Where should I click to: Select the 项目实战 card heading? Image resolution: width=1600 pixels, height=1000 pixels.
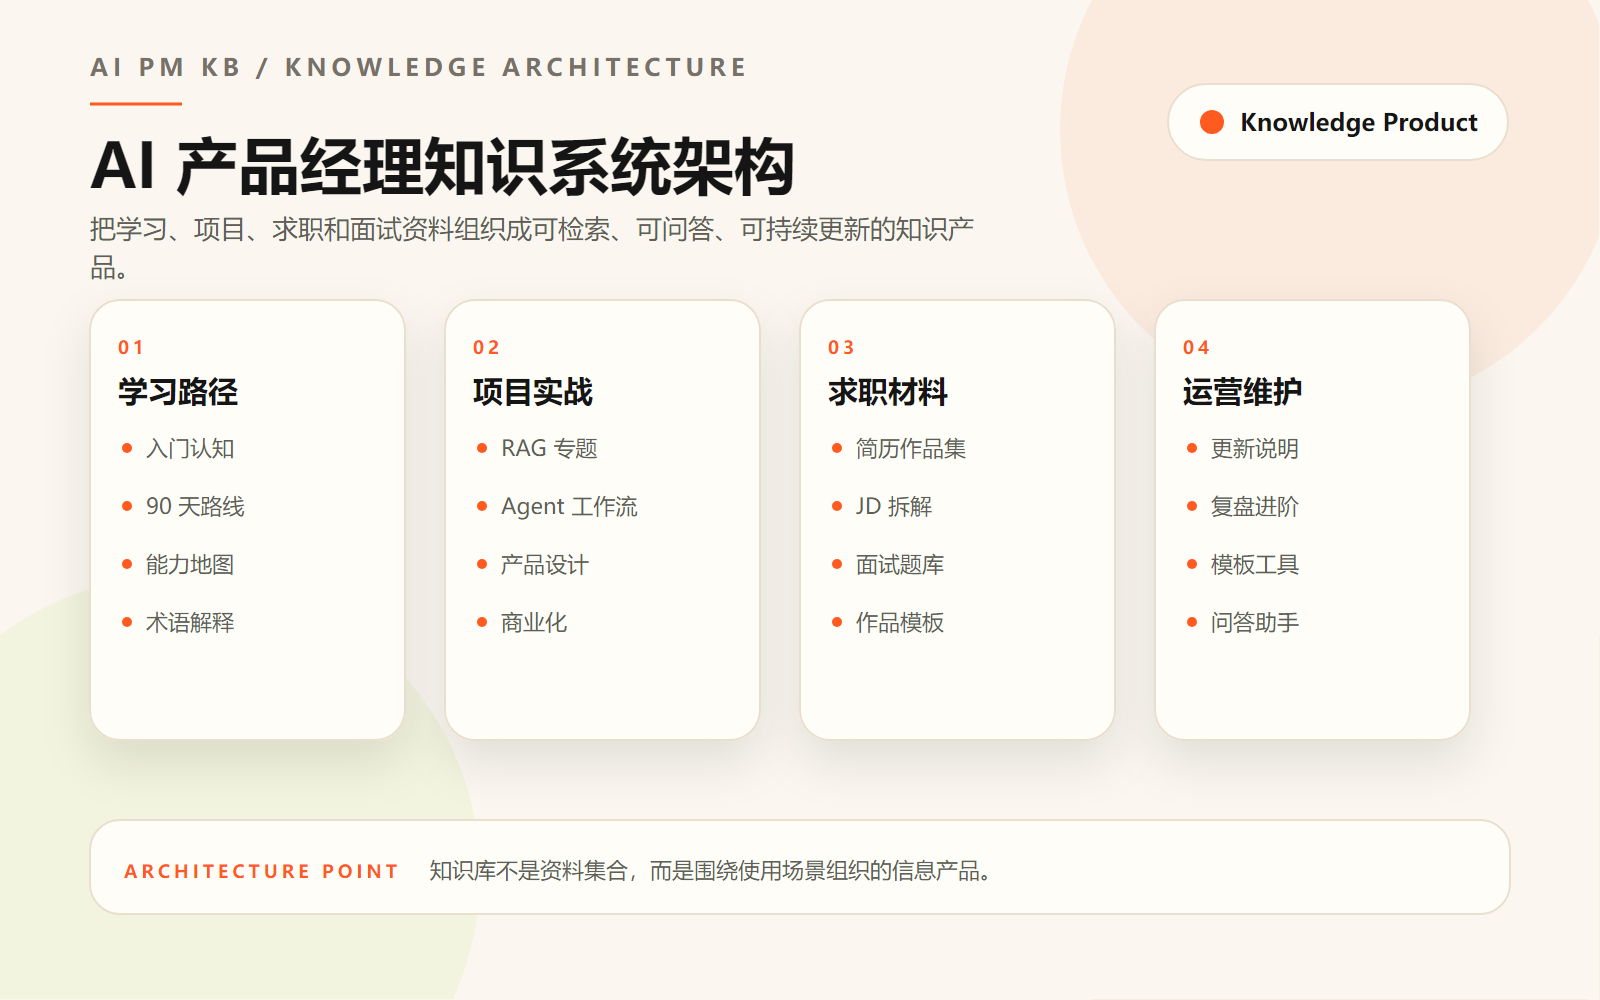point(533,392)
